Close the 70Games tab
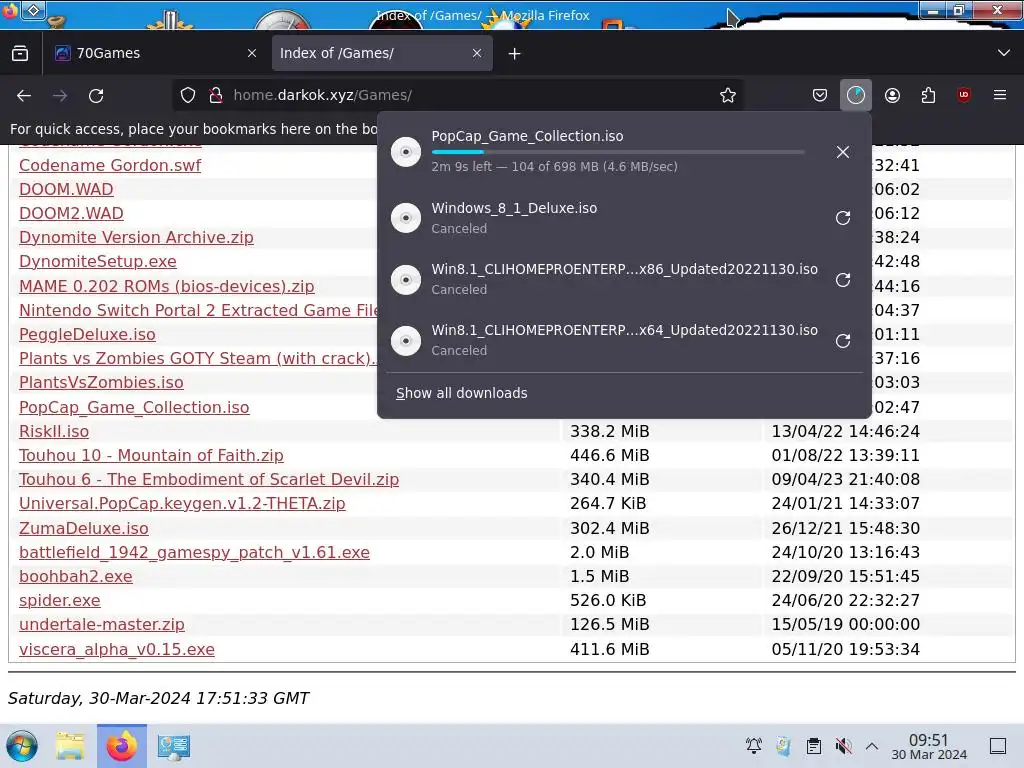 [252, 54]
